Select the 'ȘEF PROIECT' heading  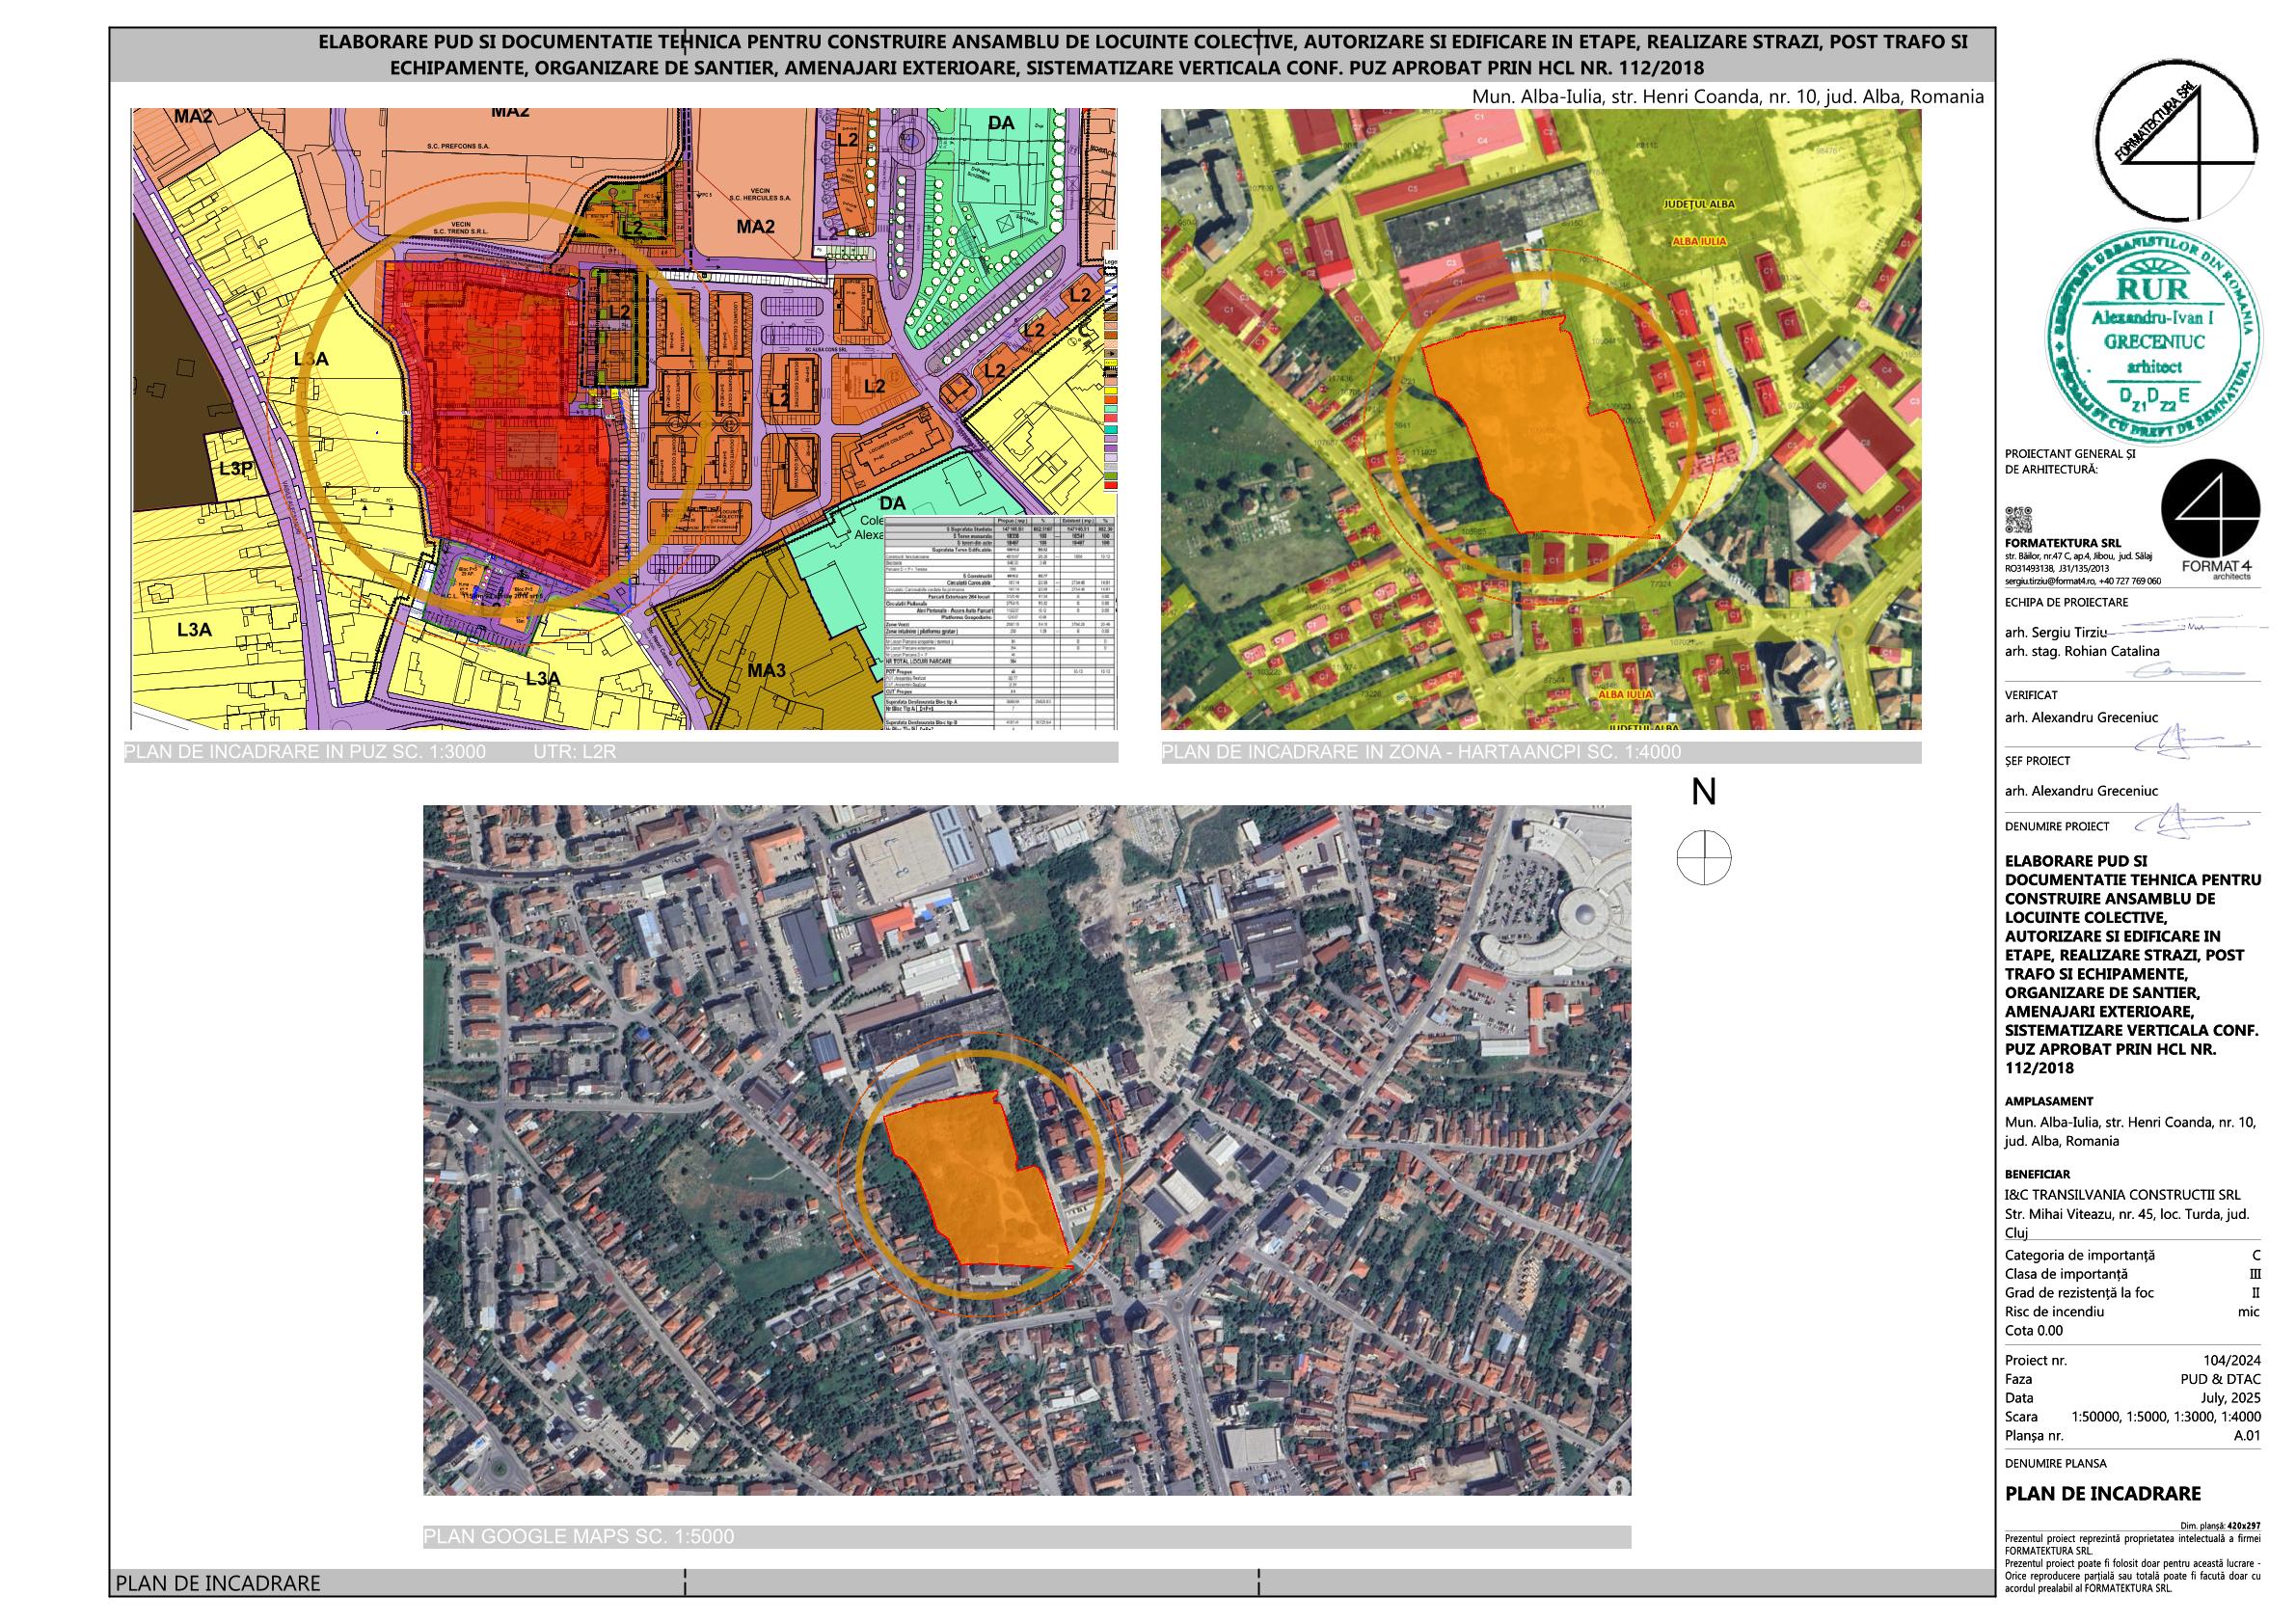tap(2038, 761)
